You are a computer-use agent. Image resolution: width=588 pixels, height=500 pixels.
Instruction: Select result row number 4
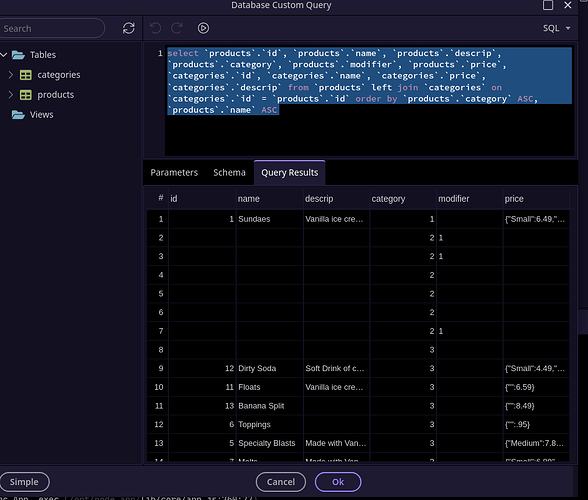point(158,275)
